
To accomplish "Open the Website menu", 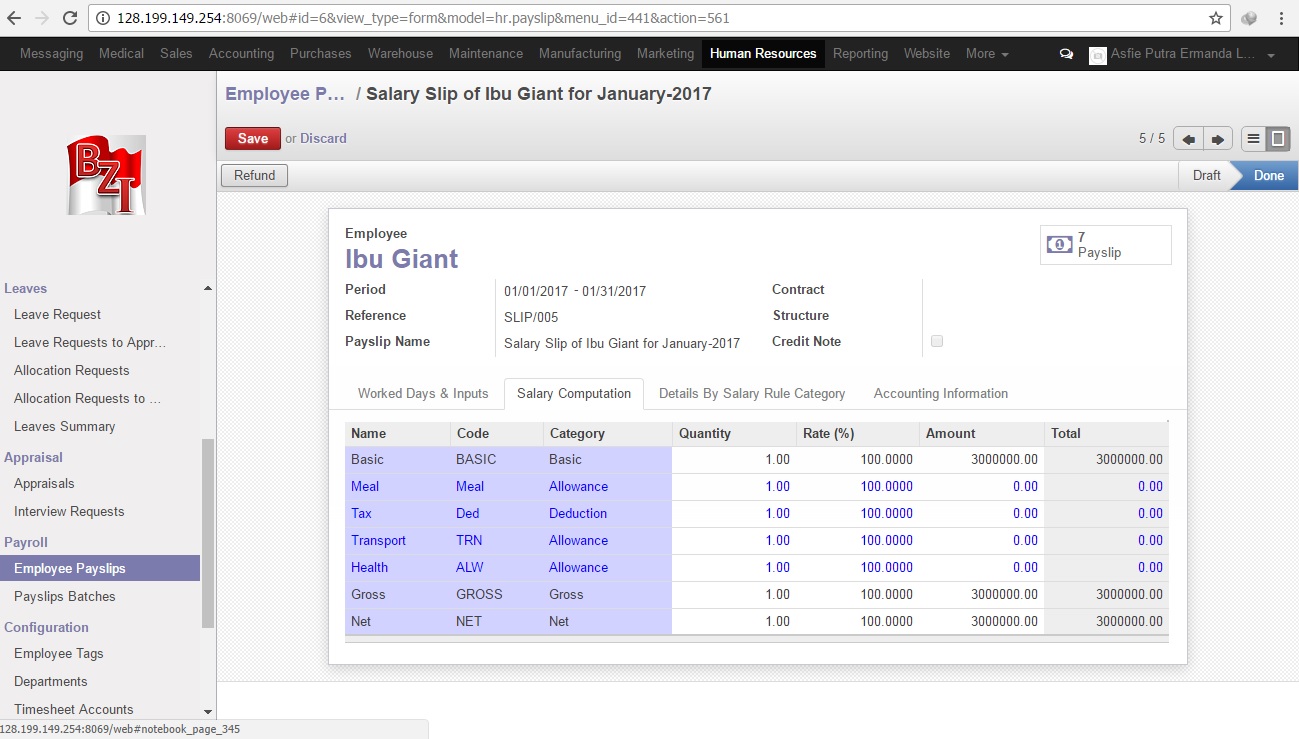I will (x=927, y=54).
